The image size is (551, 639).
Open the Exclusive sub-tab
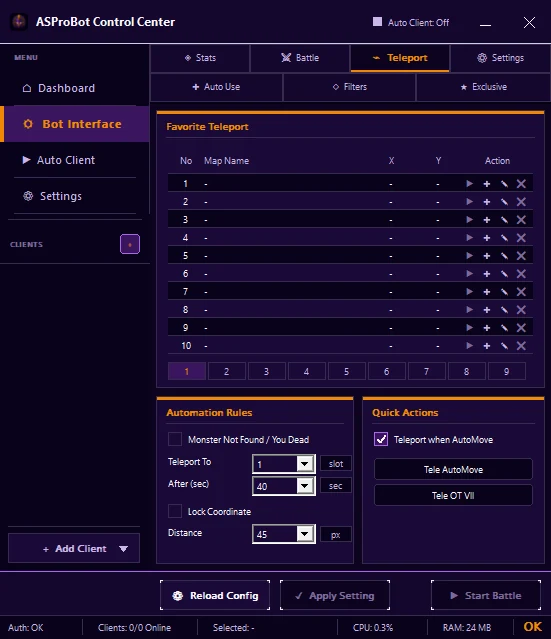pyautogui.click(x=483, y=87)
